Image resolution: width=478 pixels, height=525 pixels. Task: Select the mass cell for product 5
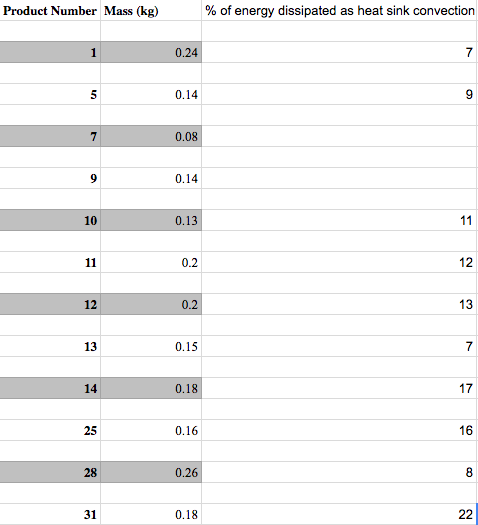[x=151, y=94]
